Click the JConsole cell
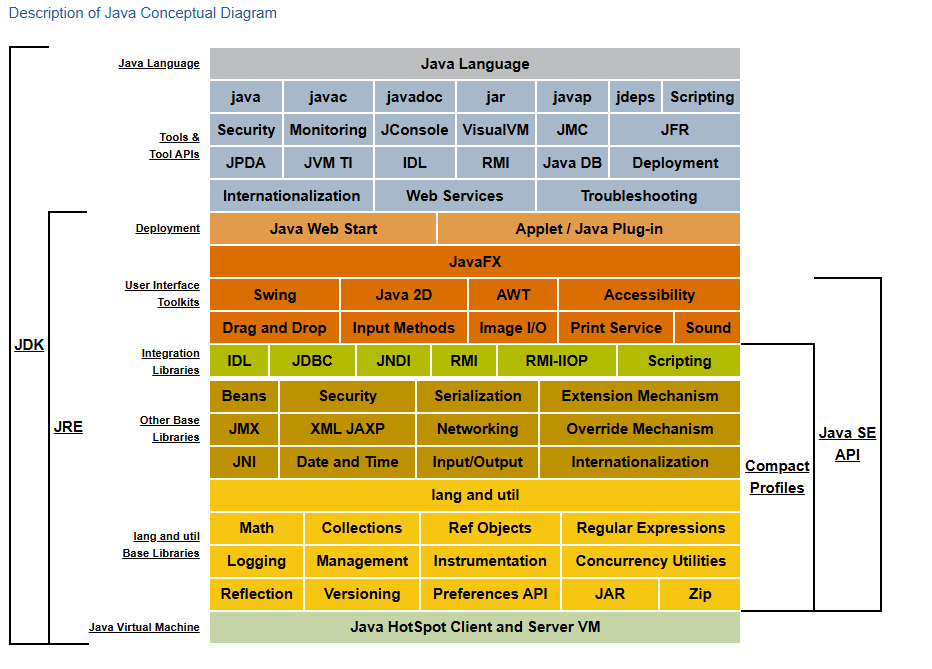 415,130
